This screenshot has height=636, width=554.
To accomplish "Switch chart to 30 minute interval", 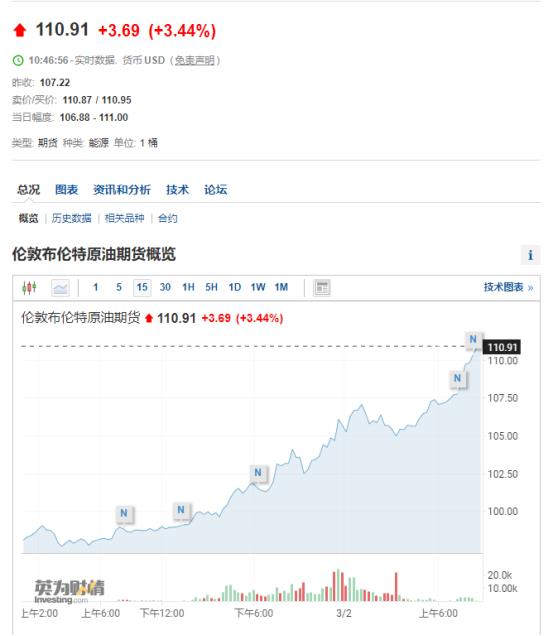I will coord(165,288).
